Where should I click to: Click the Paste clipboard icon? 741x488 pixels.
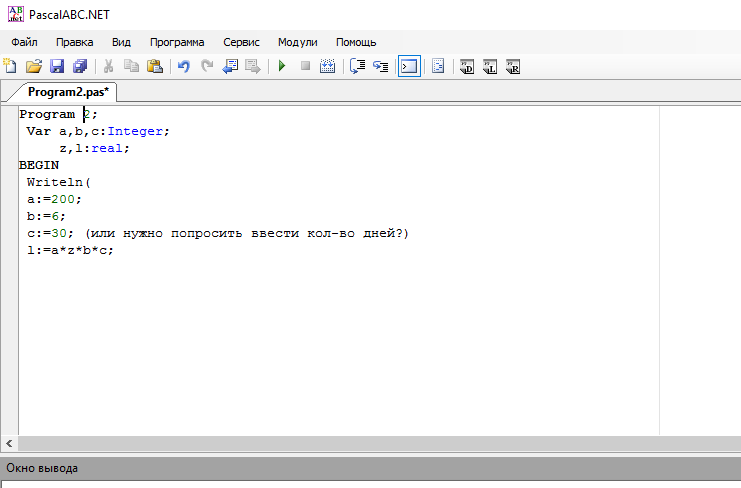pos(155,67)
